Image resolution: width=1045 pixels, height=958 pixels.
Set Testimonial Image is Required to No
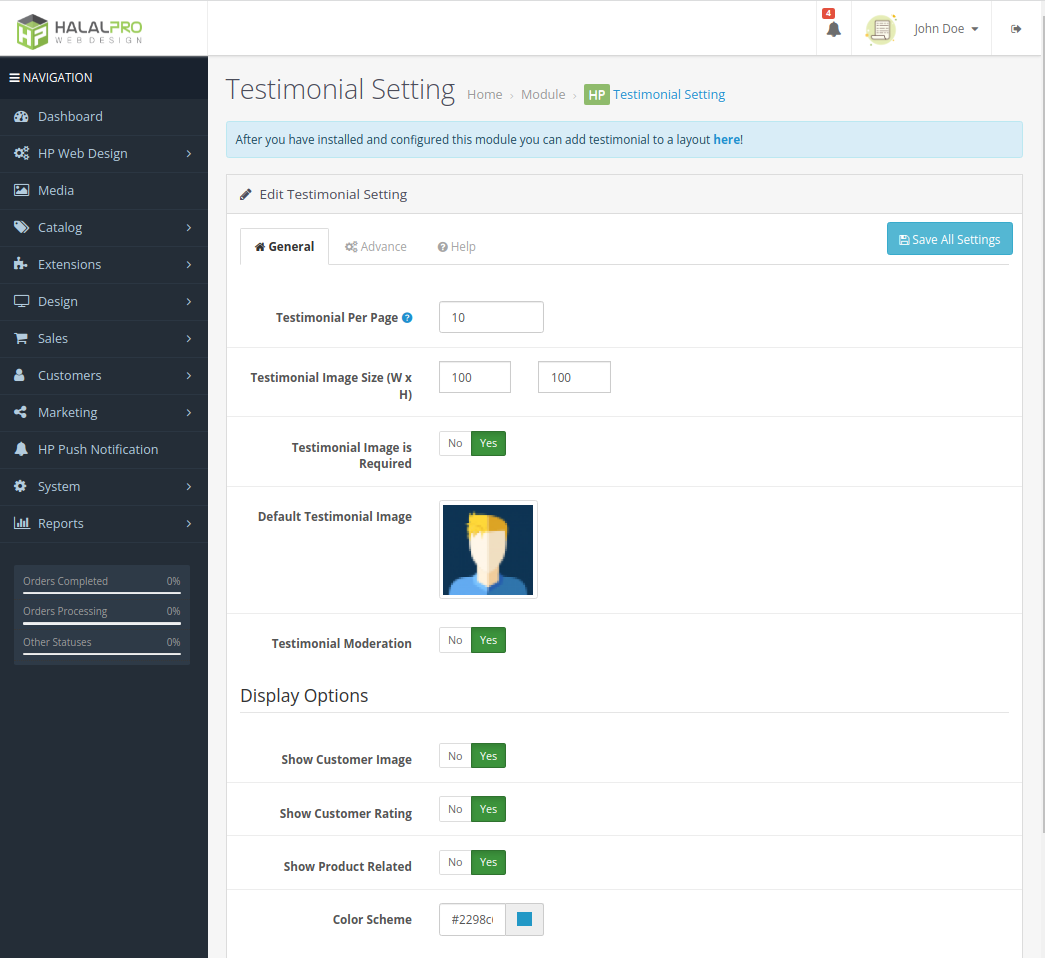click(x=455, y=444)
